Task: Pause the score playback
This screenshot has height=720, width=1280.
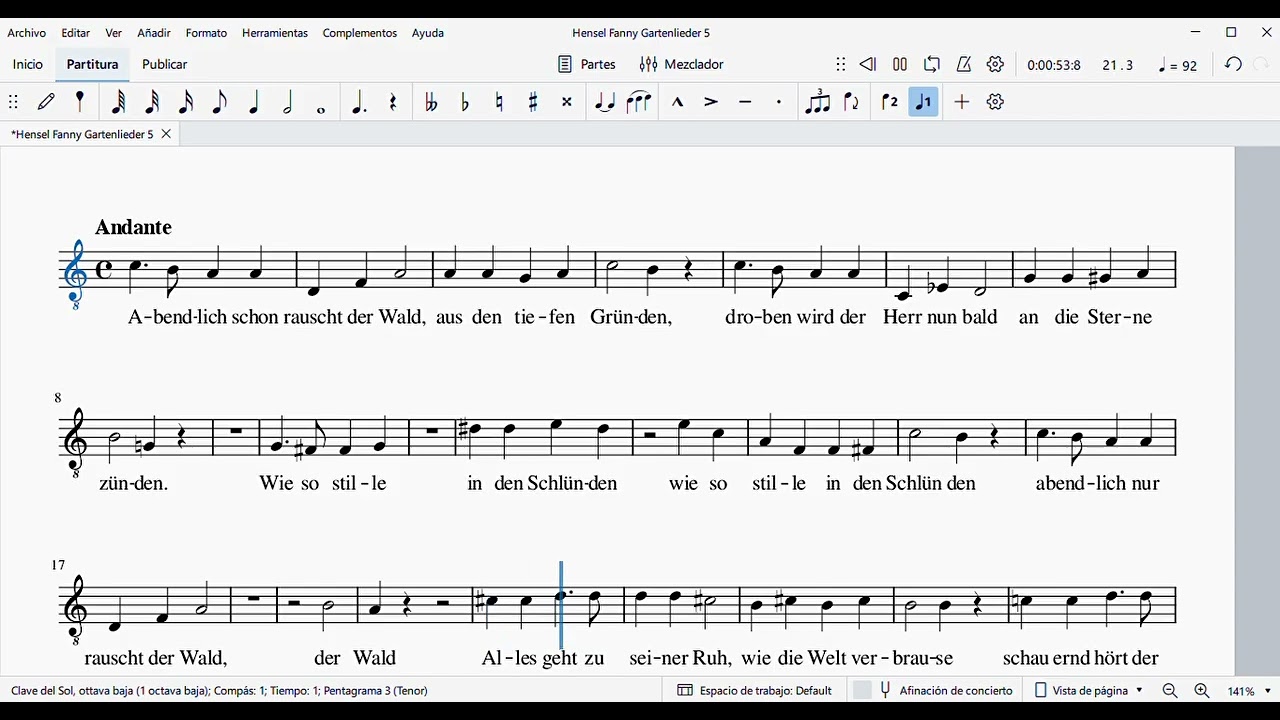Action: click(x=900, y=64)
